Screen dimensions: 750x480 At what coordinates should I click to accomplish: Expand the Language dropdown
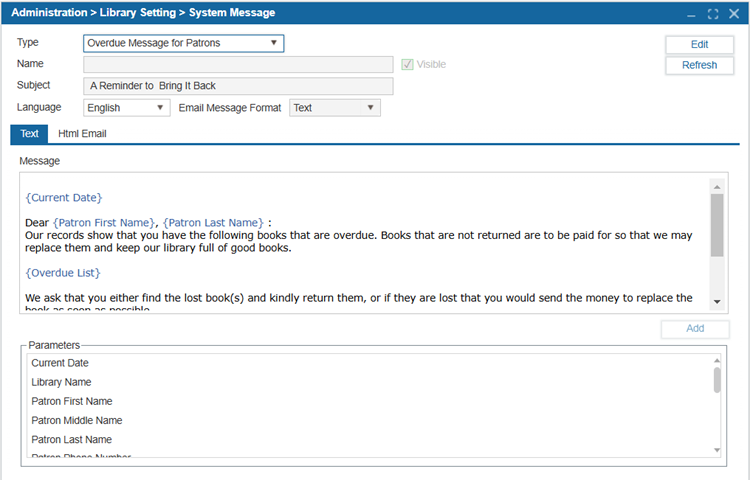[160, 108]
